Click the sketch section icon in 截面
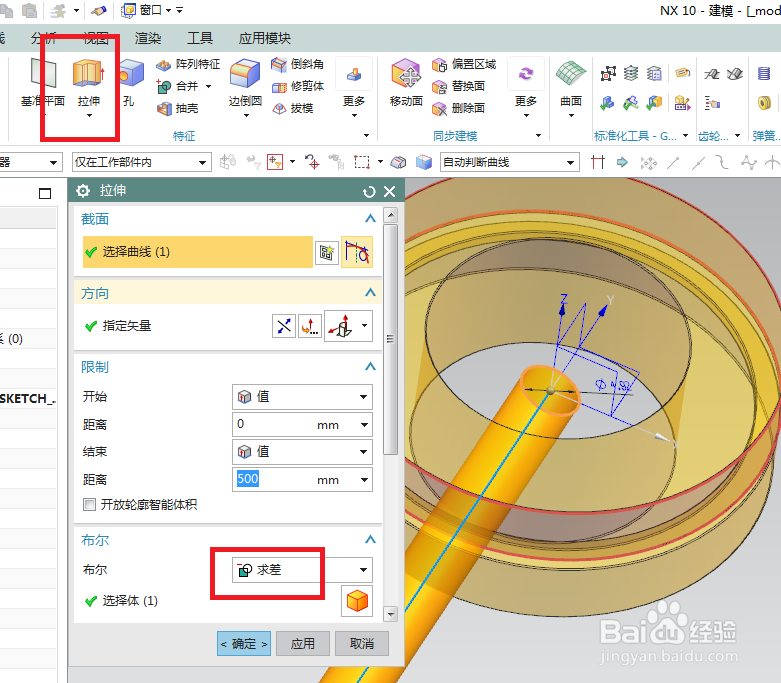 [327, 253]
